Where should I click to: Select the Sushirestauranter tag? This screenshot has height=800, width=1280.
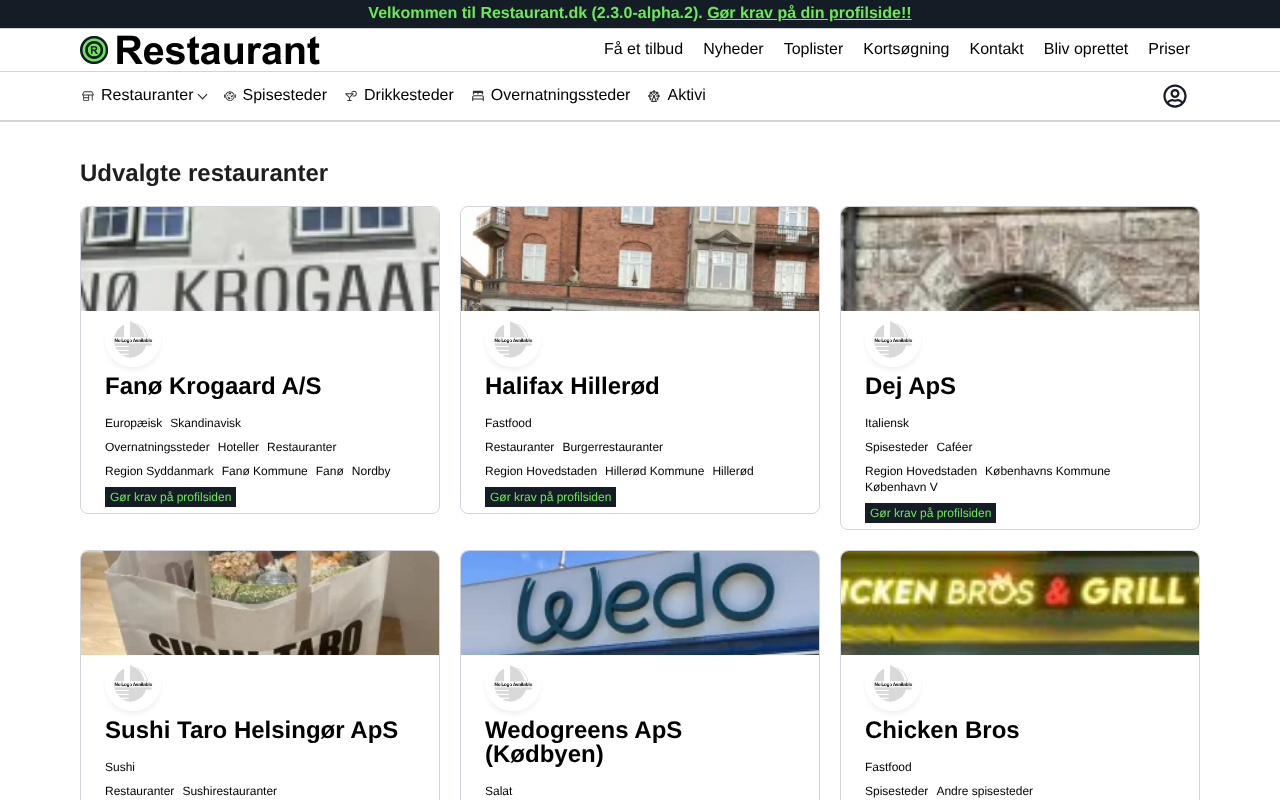pos(229,791)
